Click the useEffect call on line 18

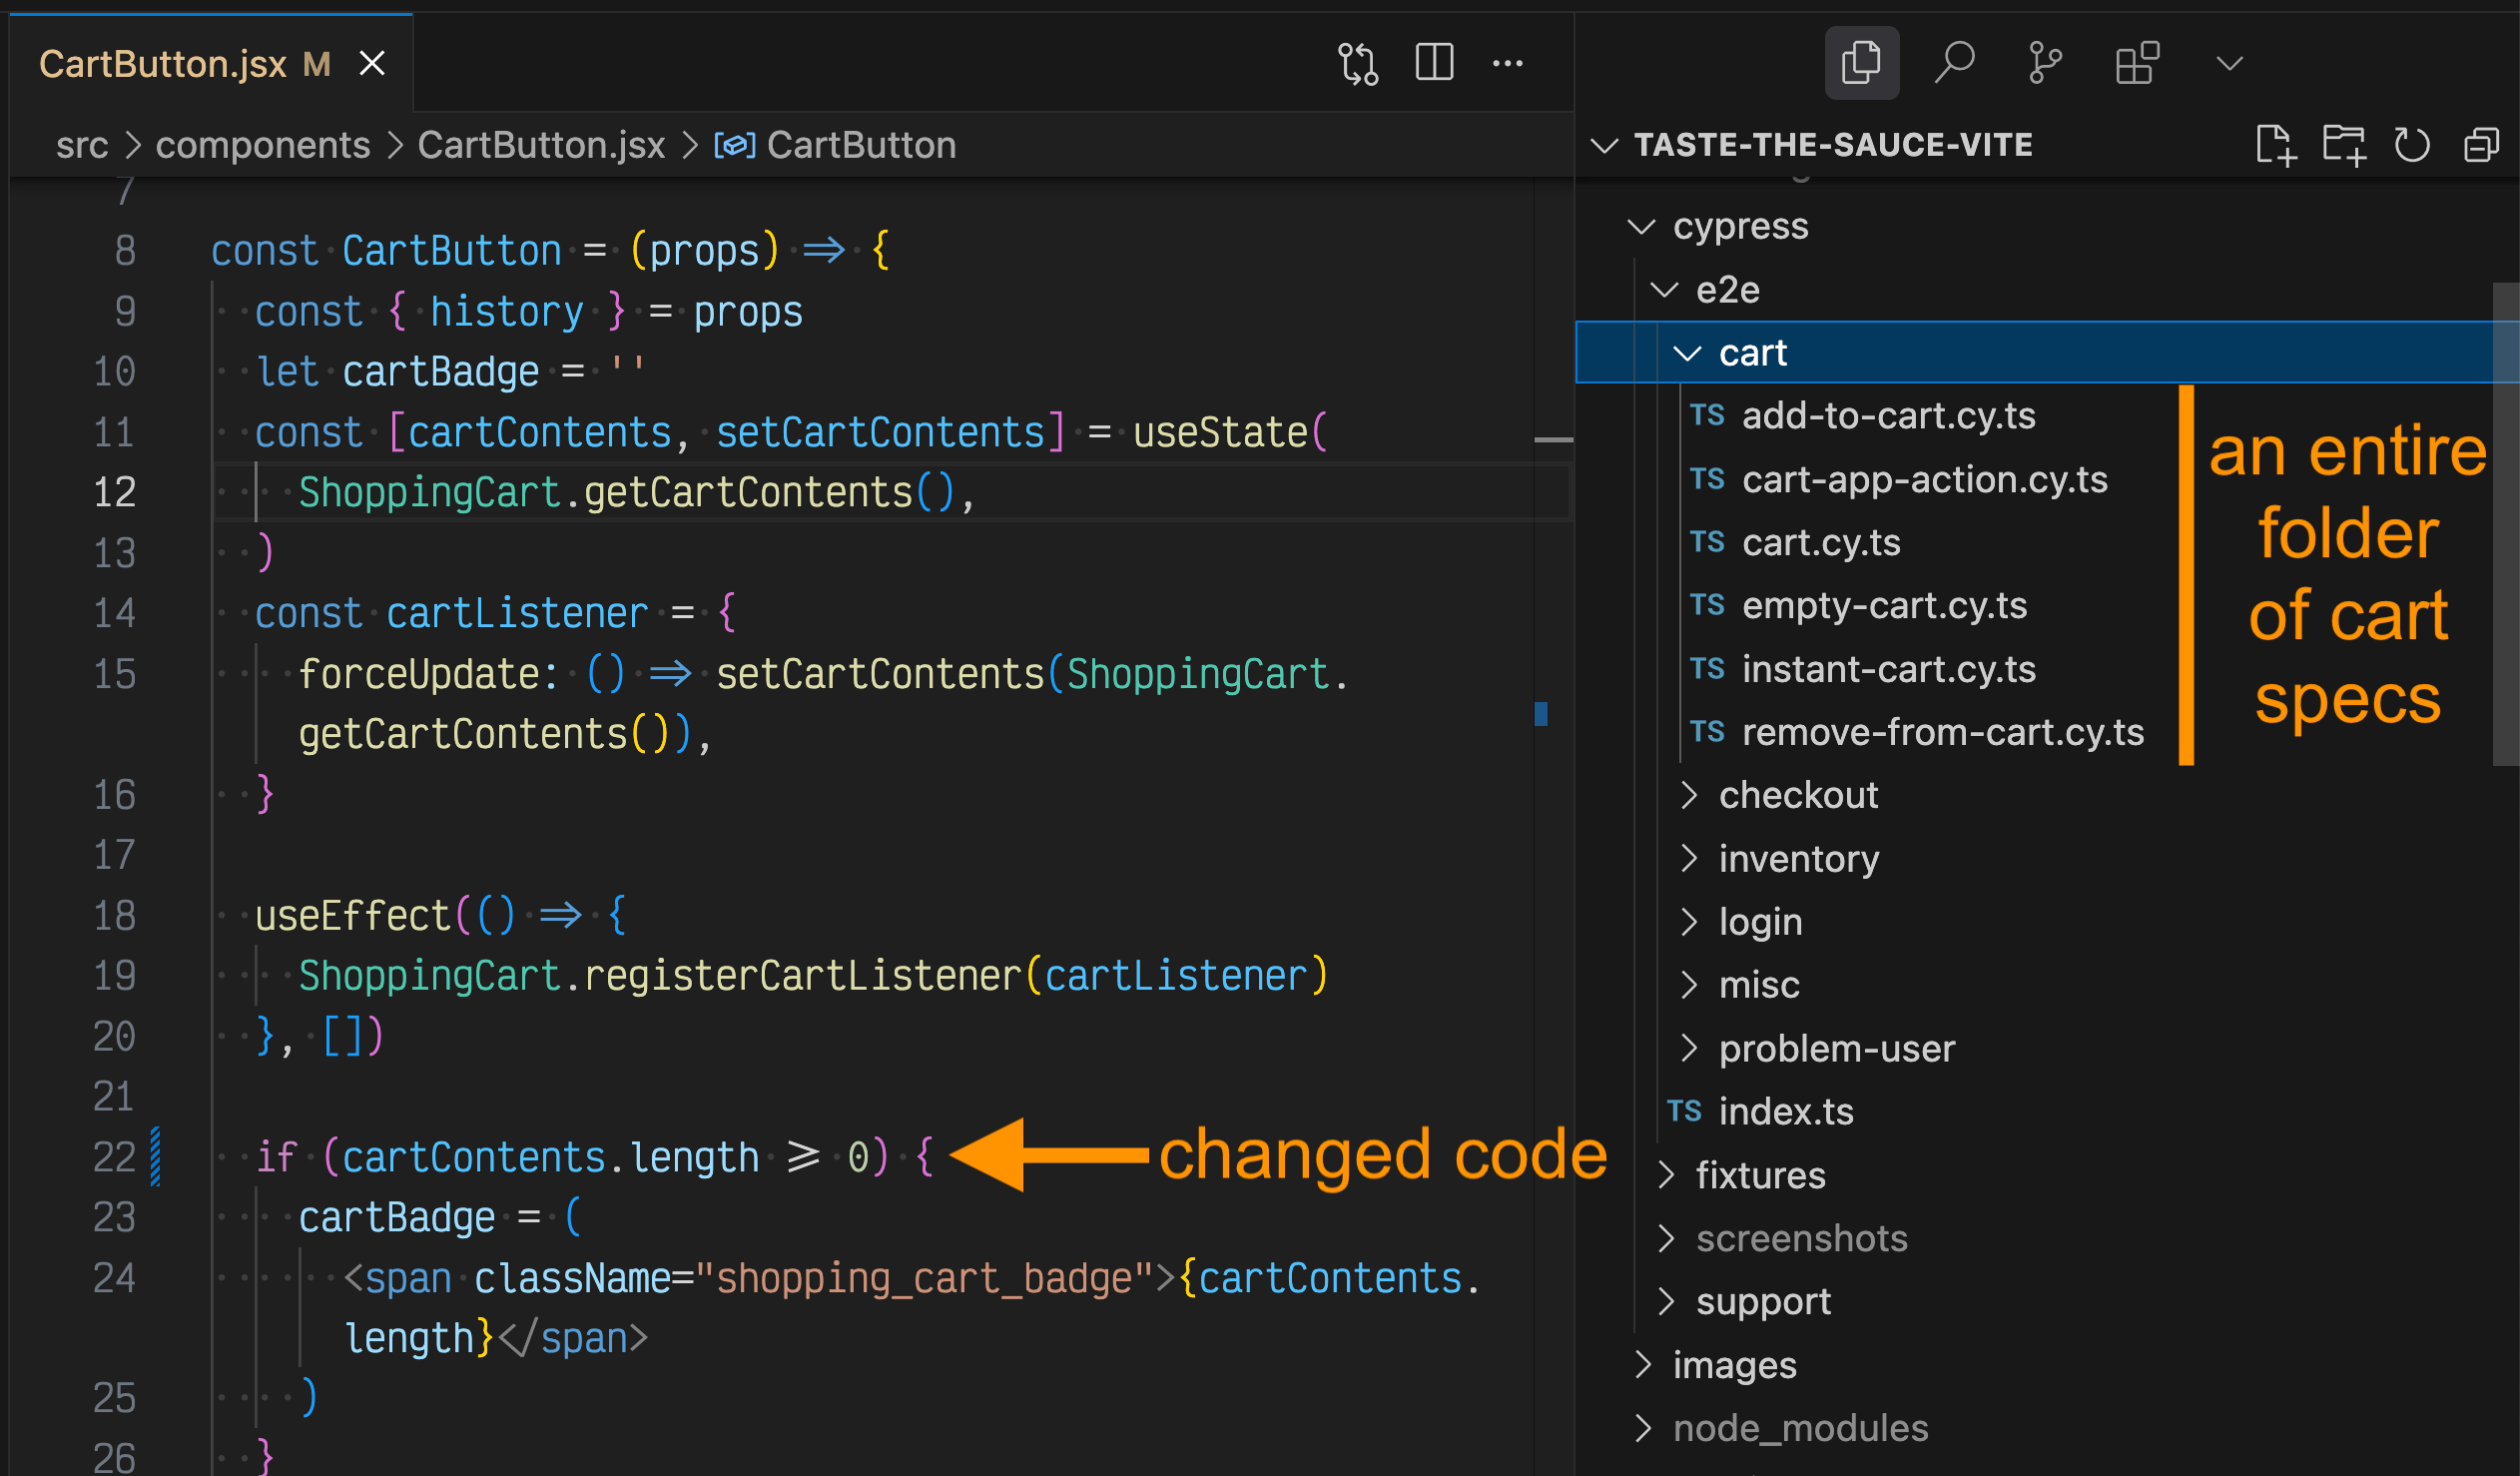pyautogui.click(x=352, y=916)
